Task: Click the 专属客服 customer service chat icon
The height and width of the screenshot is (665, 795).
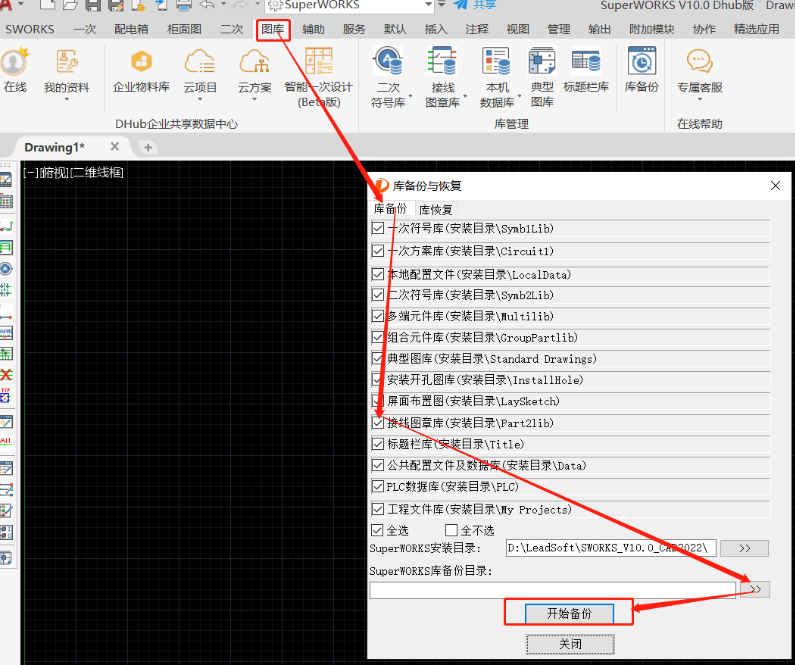Action: tap(700, 61)
